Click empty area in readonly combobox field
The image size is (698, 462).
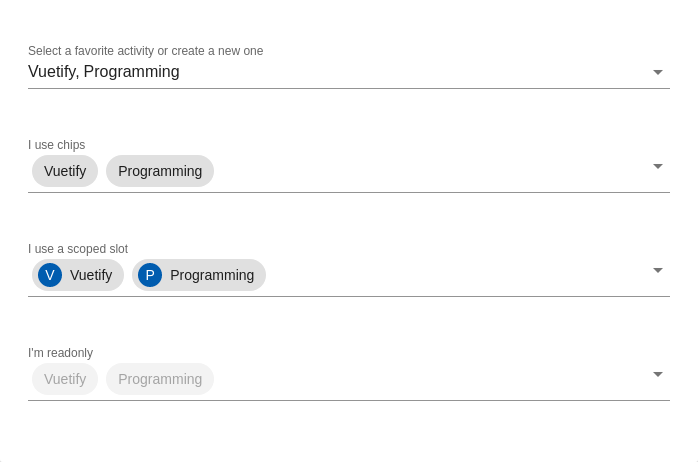[x=427, y=379]
